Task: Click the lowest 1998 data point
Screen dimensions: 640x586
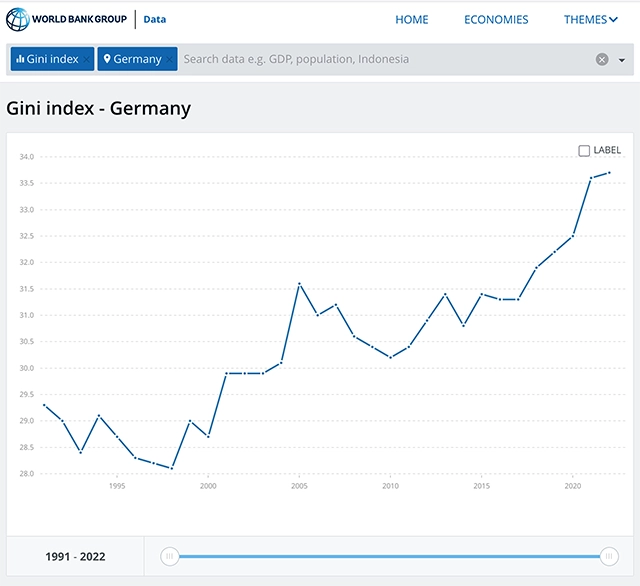Action: (x=172, y=468)
